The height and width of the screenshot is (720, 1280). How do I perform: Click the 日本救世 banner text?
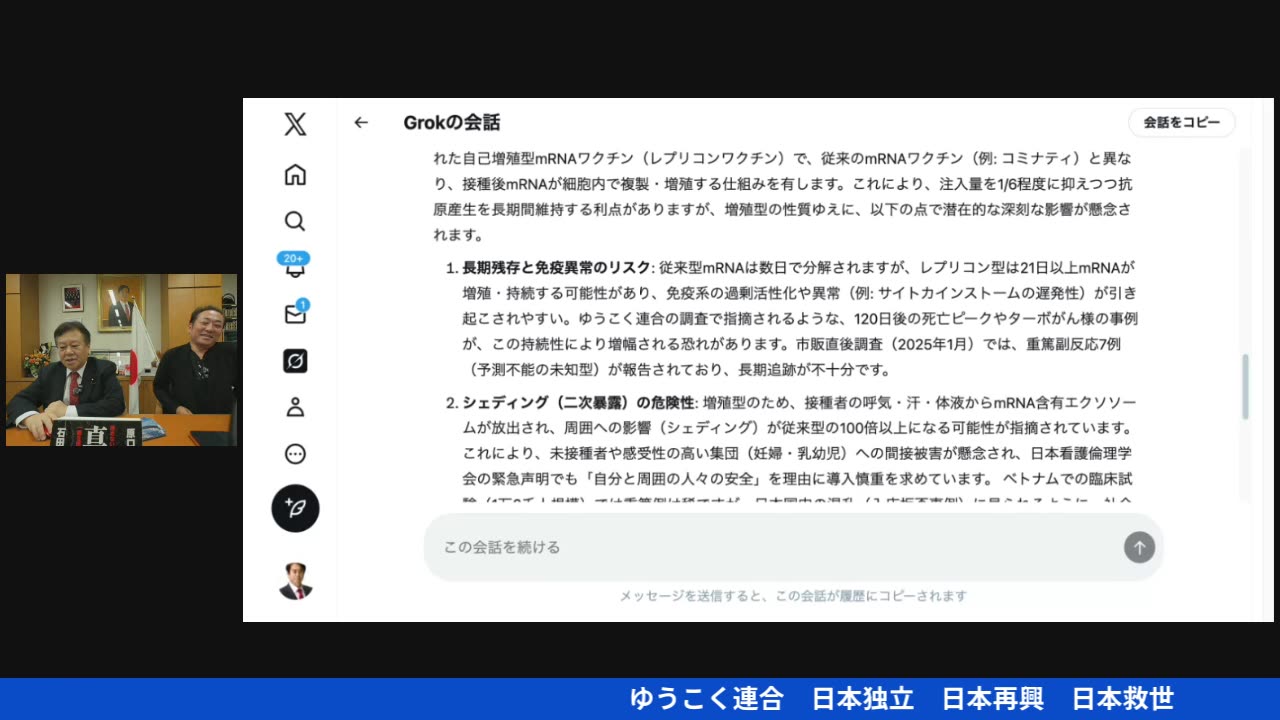1123,698
